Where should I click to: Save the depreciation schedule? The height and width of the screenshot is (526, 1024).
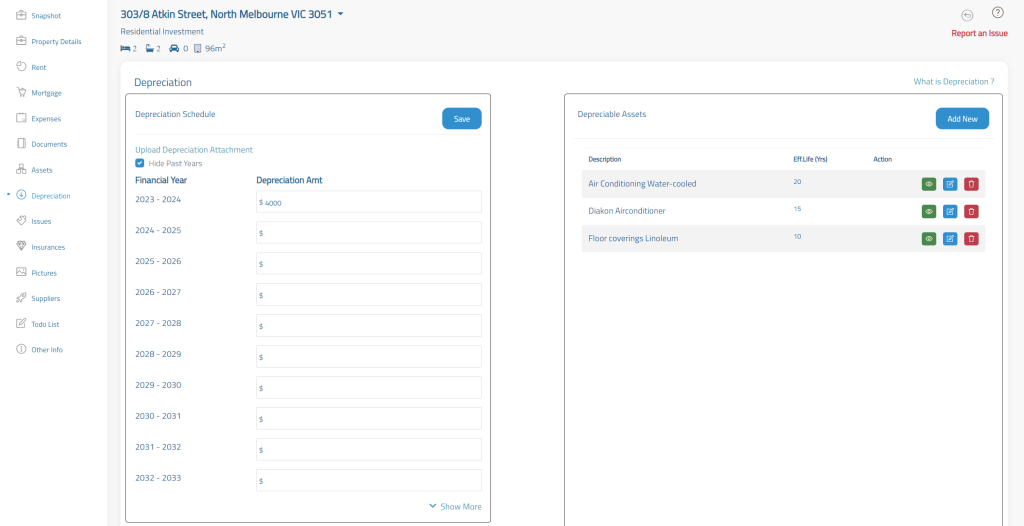point(461,119)
